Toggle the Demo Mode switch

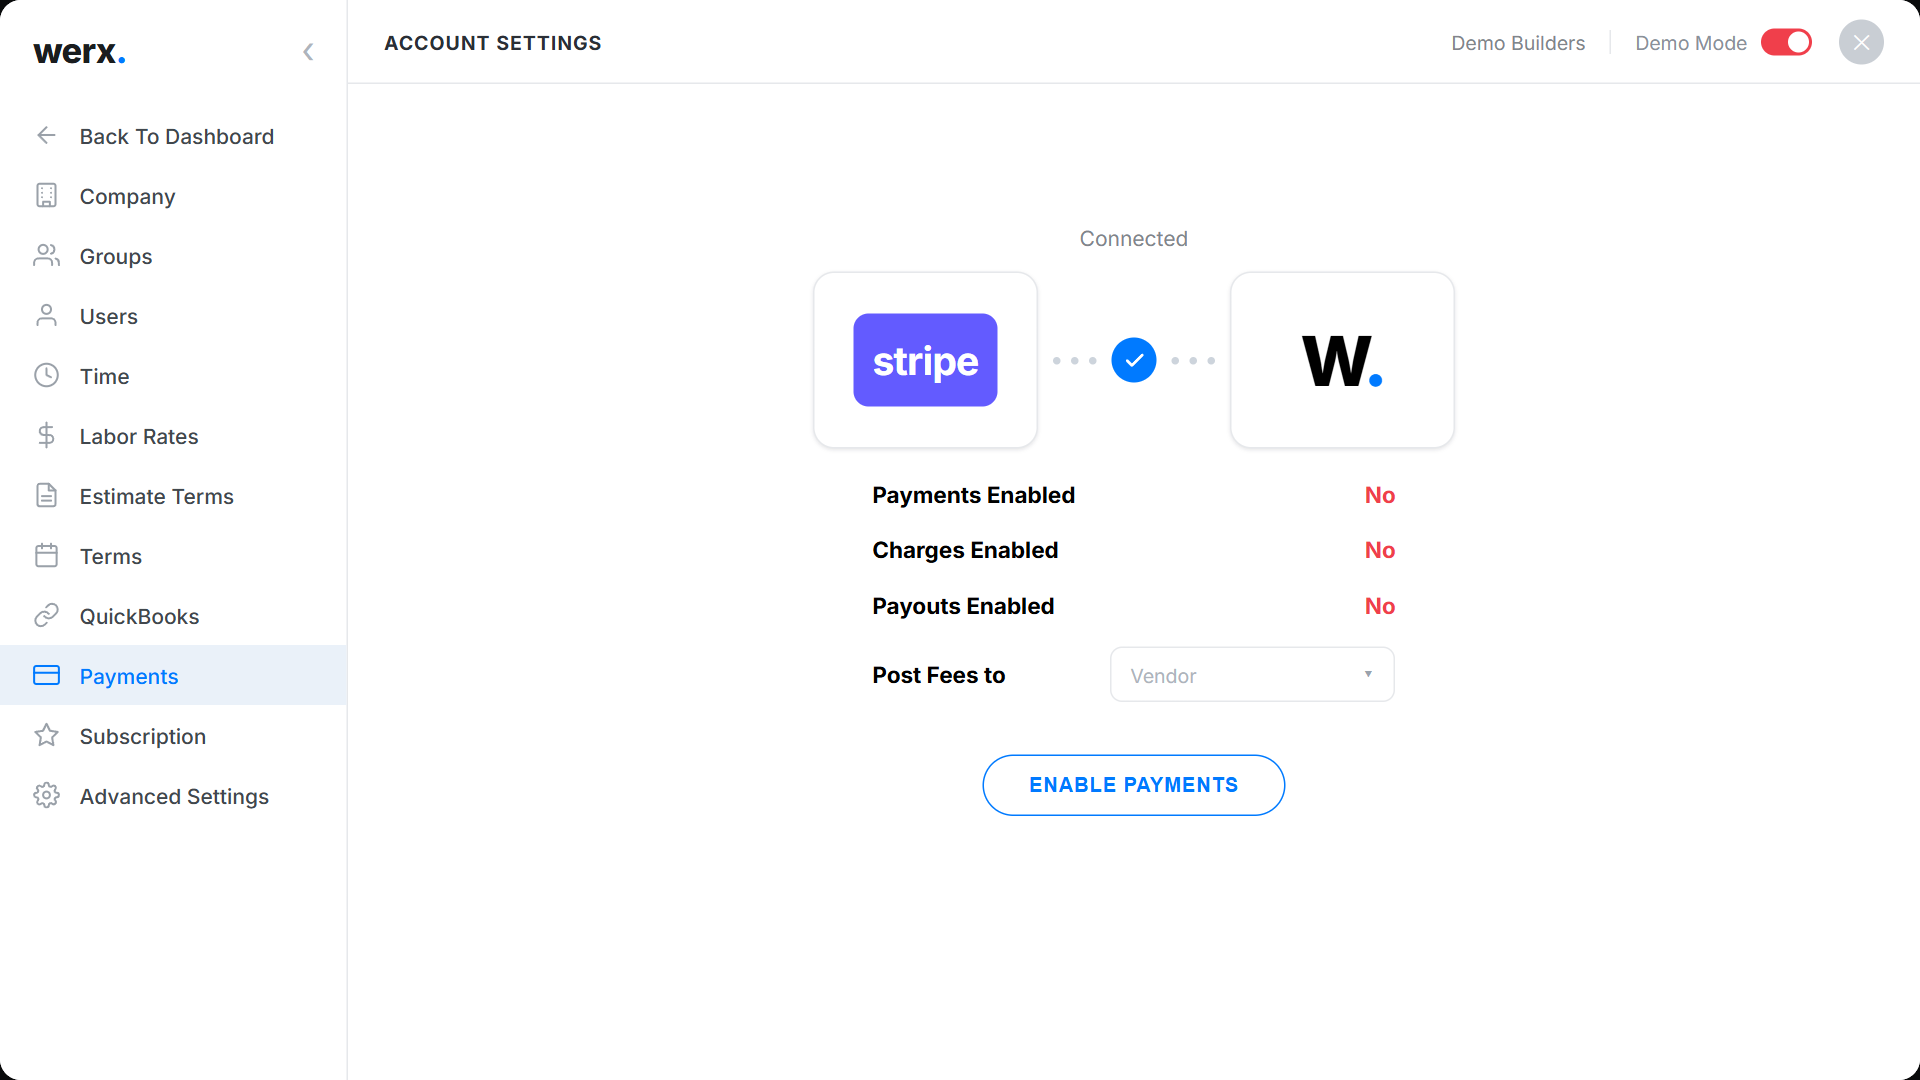coord(1786,43)
